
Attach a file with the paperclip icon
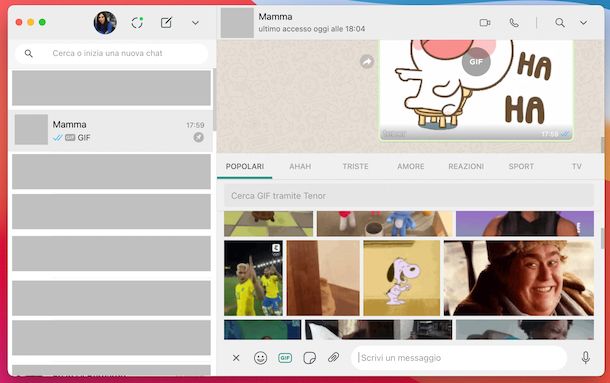(x=333, y=357)
